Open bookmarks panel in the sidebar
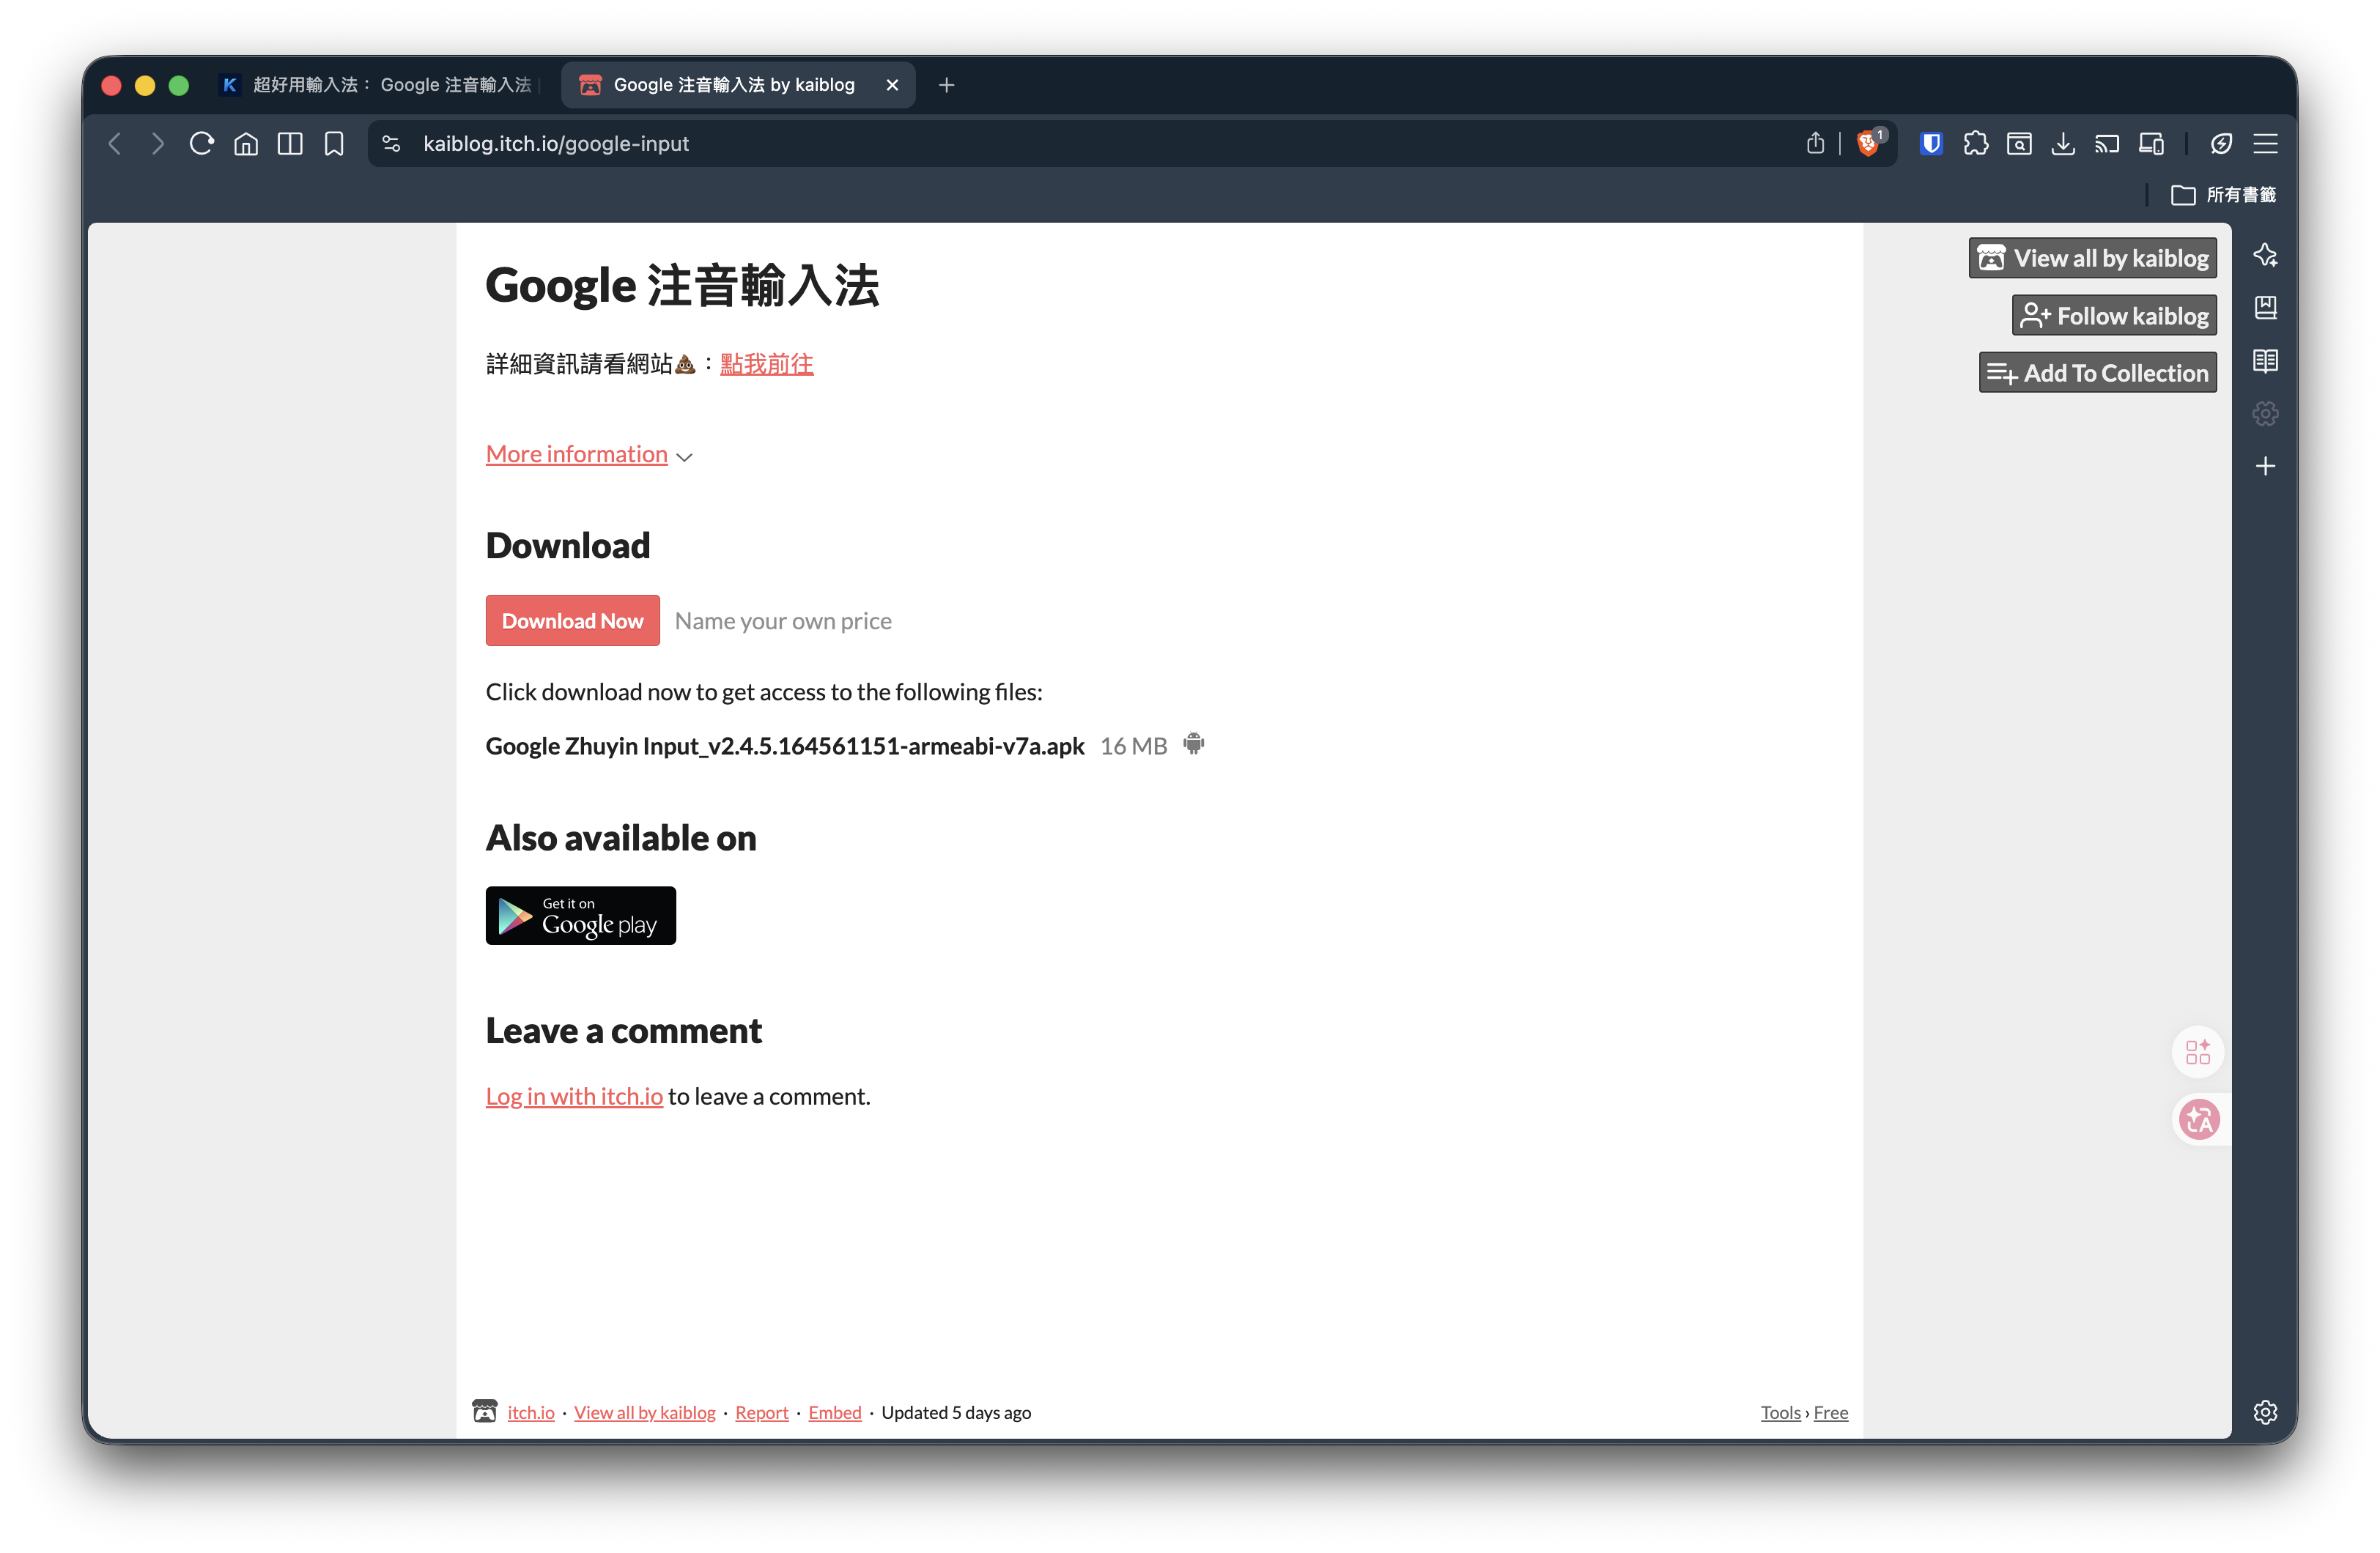Image resolution: width=2380 pixels, height=1553 pixels. (2264, 307)
